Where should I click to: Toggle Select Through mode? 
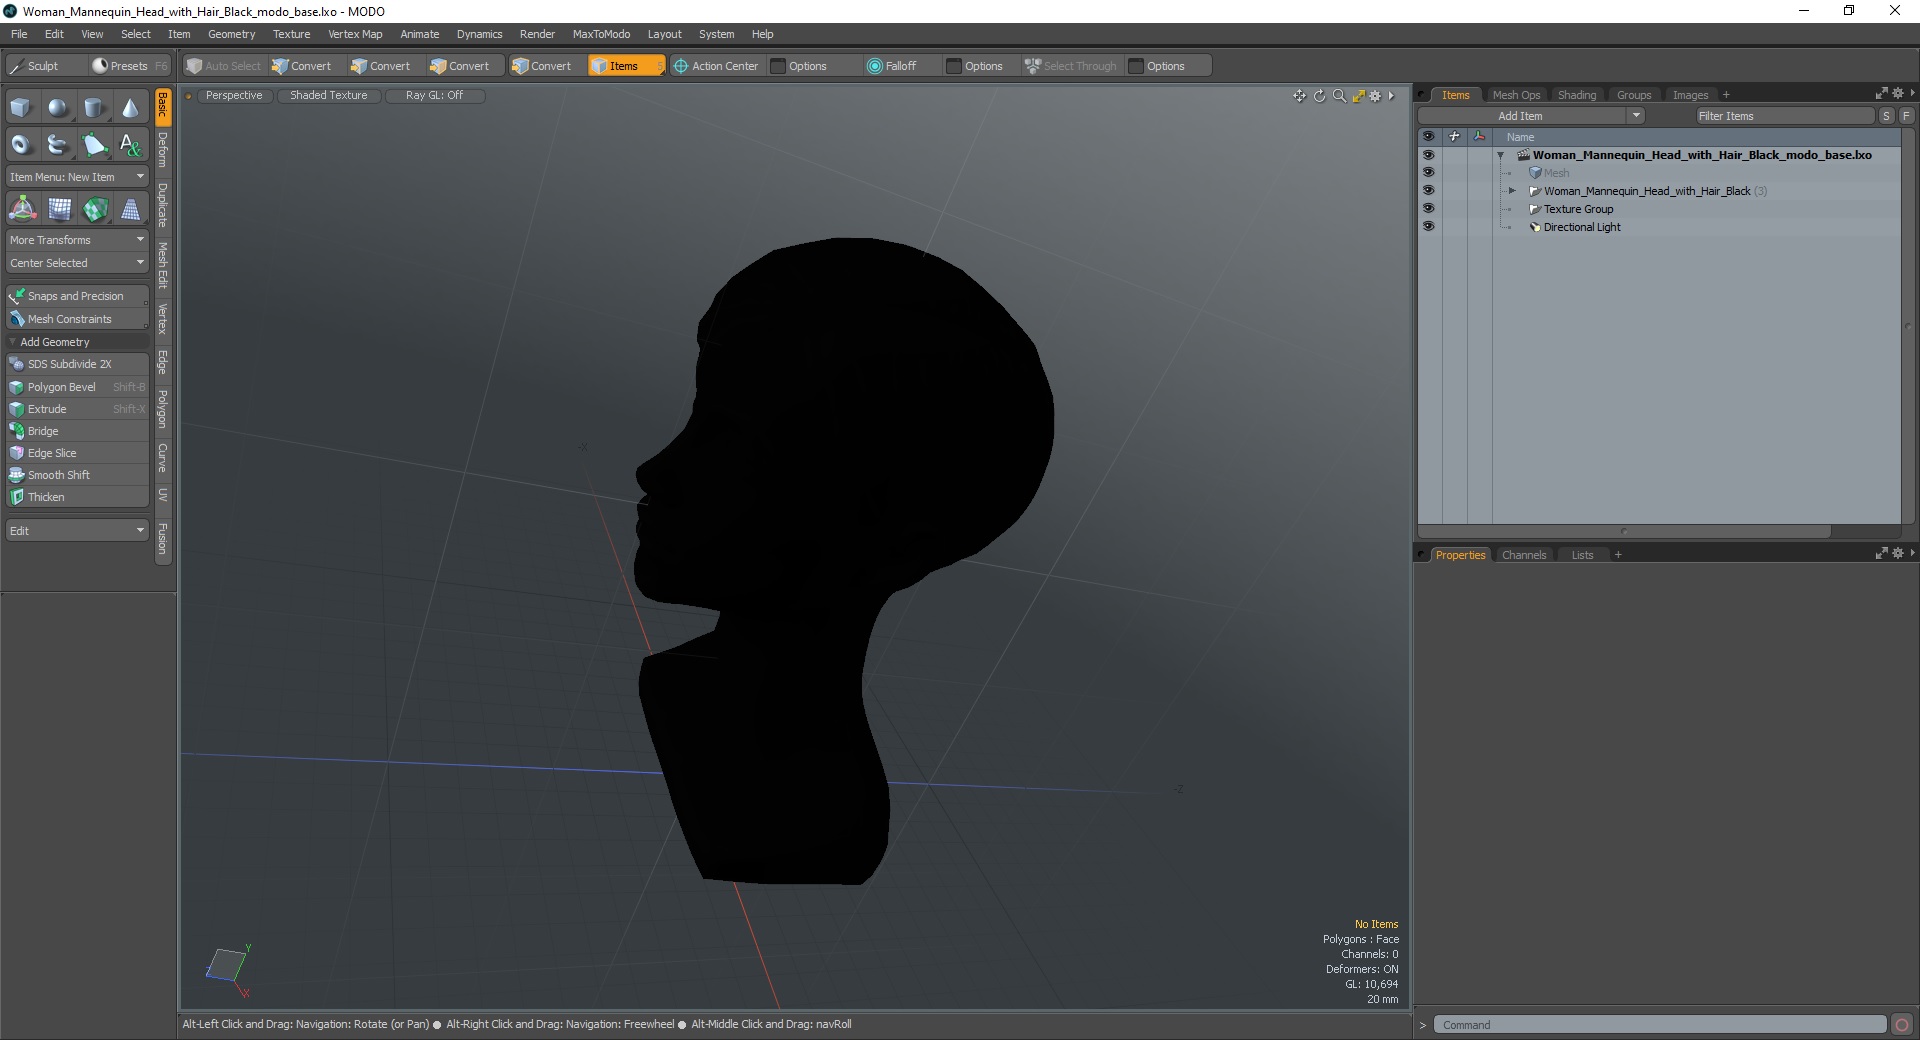pyautogui.click(x=1071, y=66)
